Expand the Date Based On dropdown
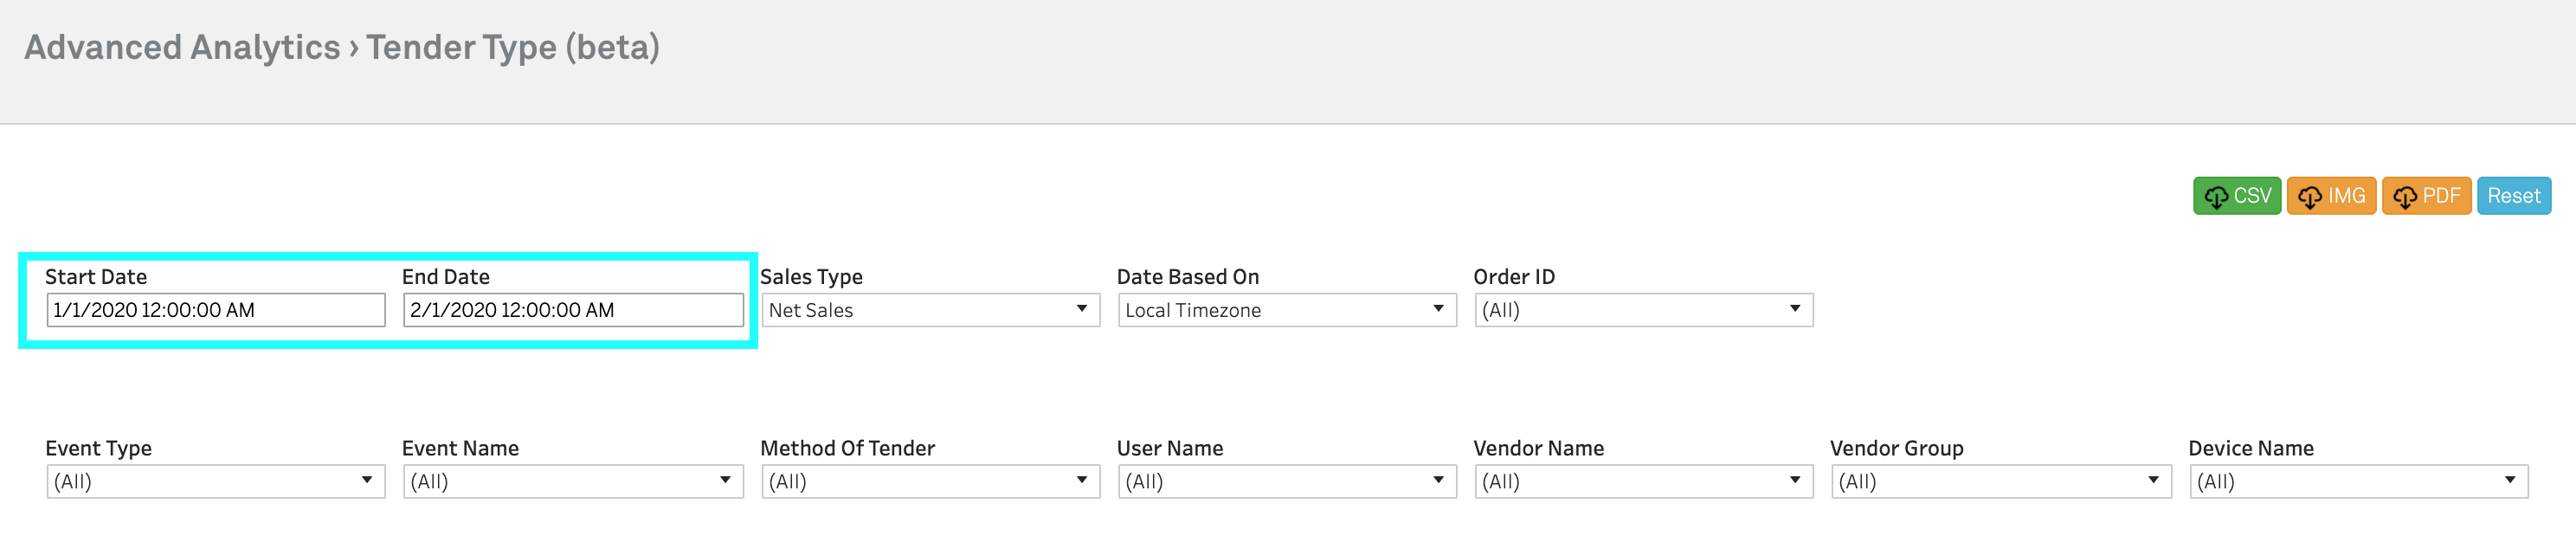Screen dimensions: 2576x549 1286,310
